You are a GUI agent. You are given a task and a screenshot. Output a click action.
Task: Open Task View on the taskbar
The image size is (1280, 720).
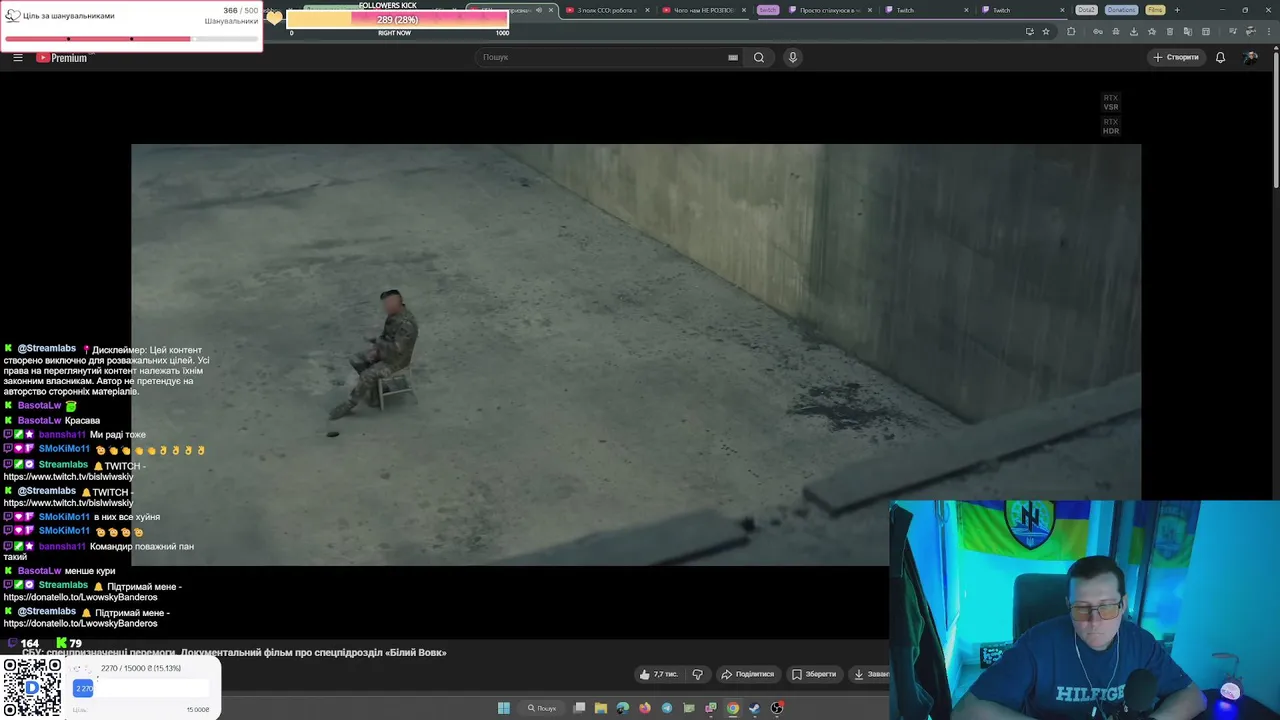click(x=579, y=708)
